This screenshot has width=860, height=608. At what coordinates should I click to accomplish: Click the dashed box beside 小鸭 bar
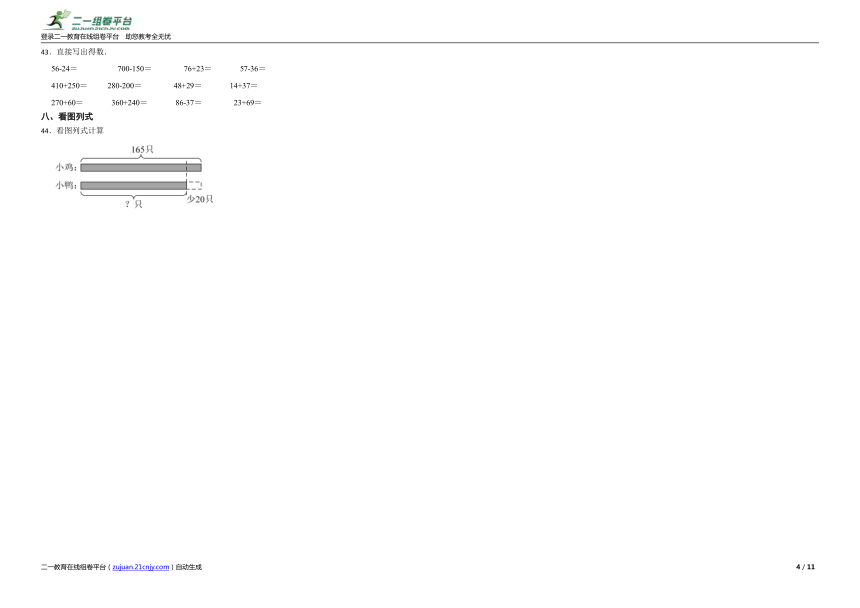click(x=195, y=185)
